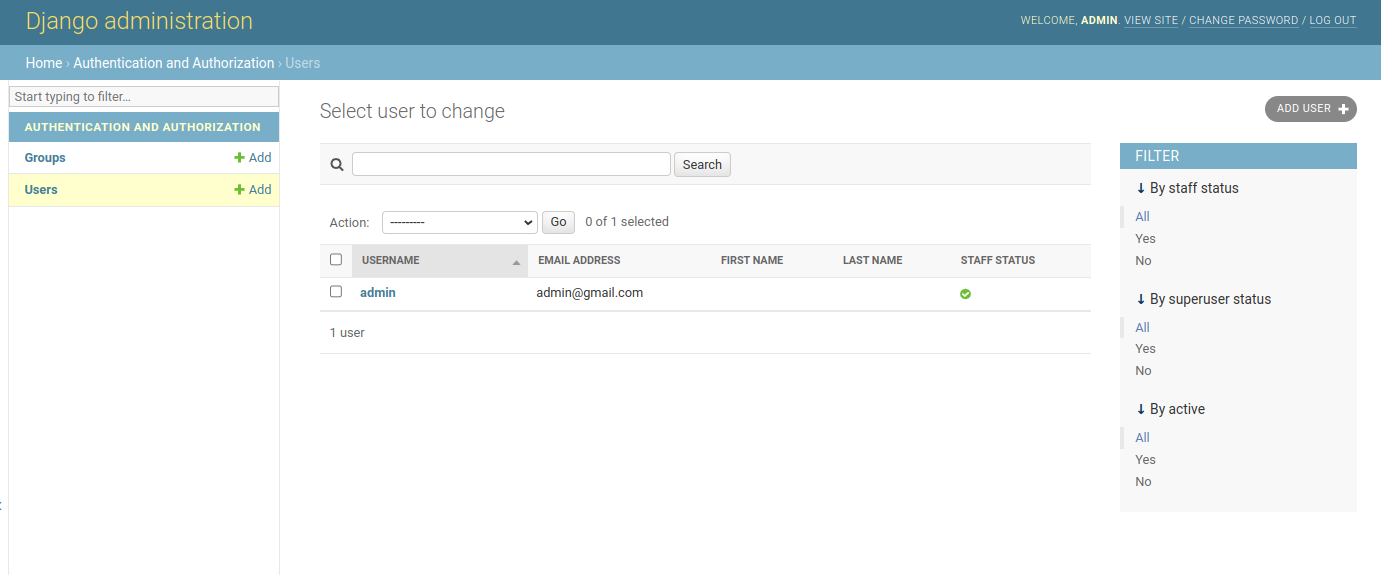Filter staff status by Yes

[x=1145, y=239]
